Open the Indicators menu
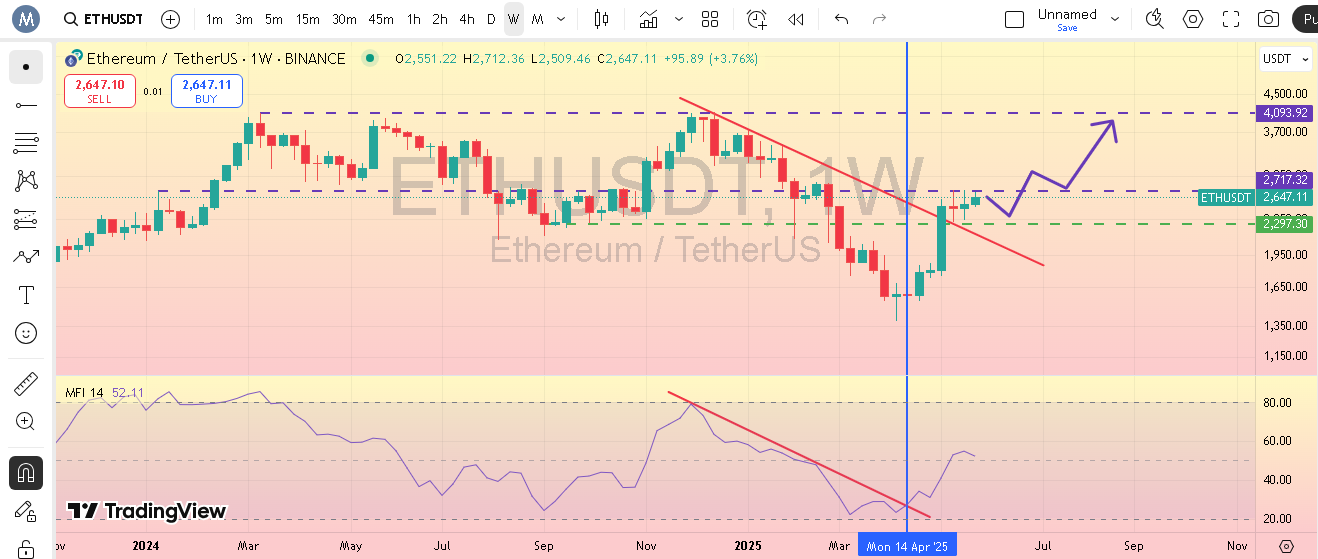 tap(649, 19)
